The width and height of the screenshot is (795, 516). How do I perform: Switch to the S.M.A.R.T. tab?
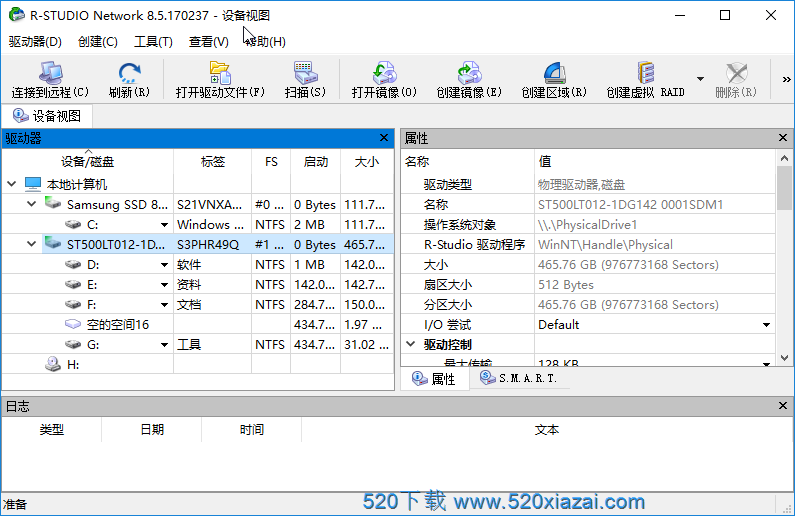click(519, 378)
